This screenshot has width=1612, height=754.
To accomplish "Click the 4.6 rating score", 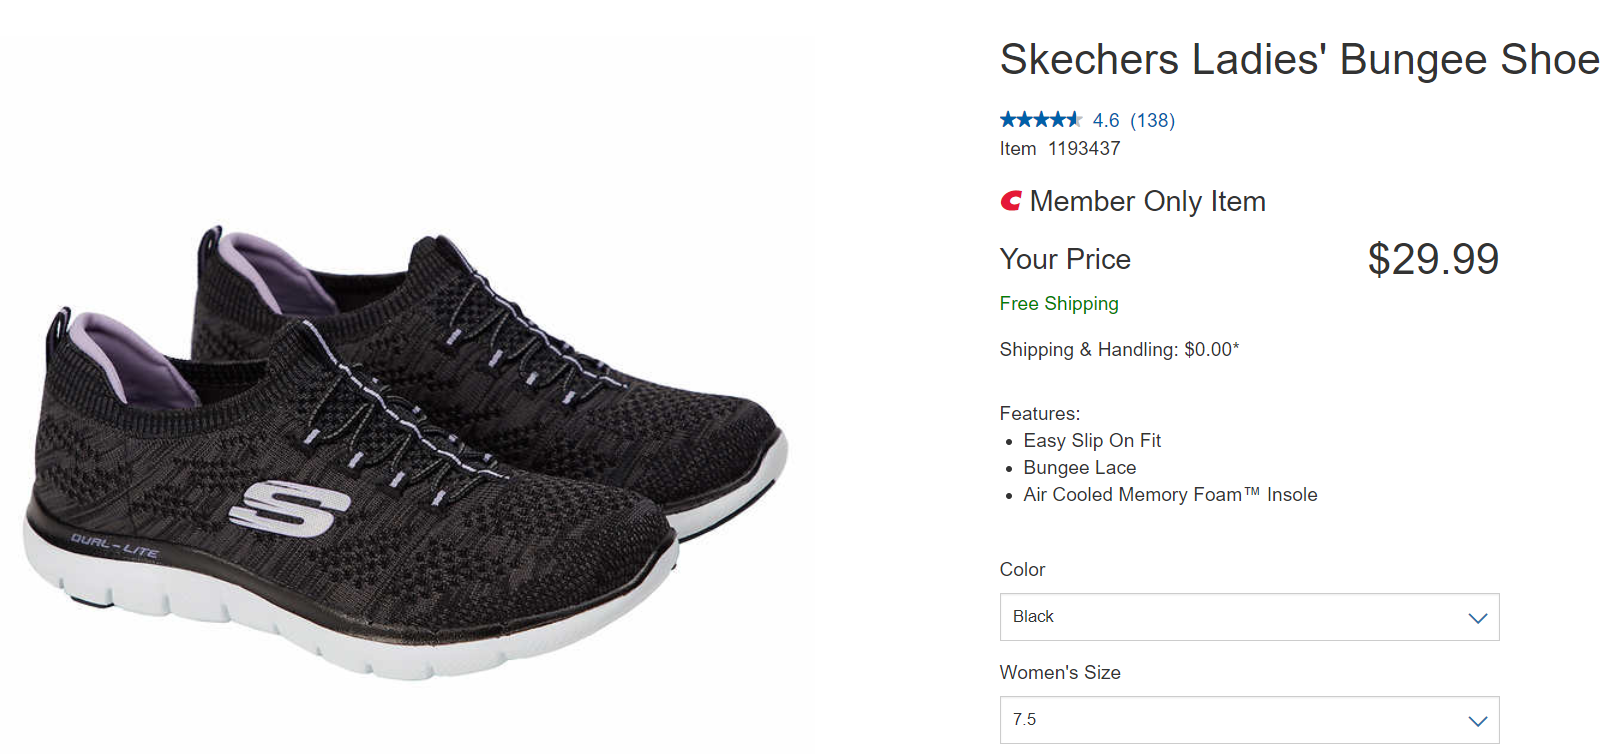I will 1105,121.
